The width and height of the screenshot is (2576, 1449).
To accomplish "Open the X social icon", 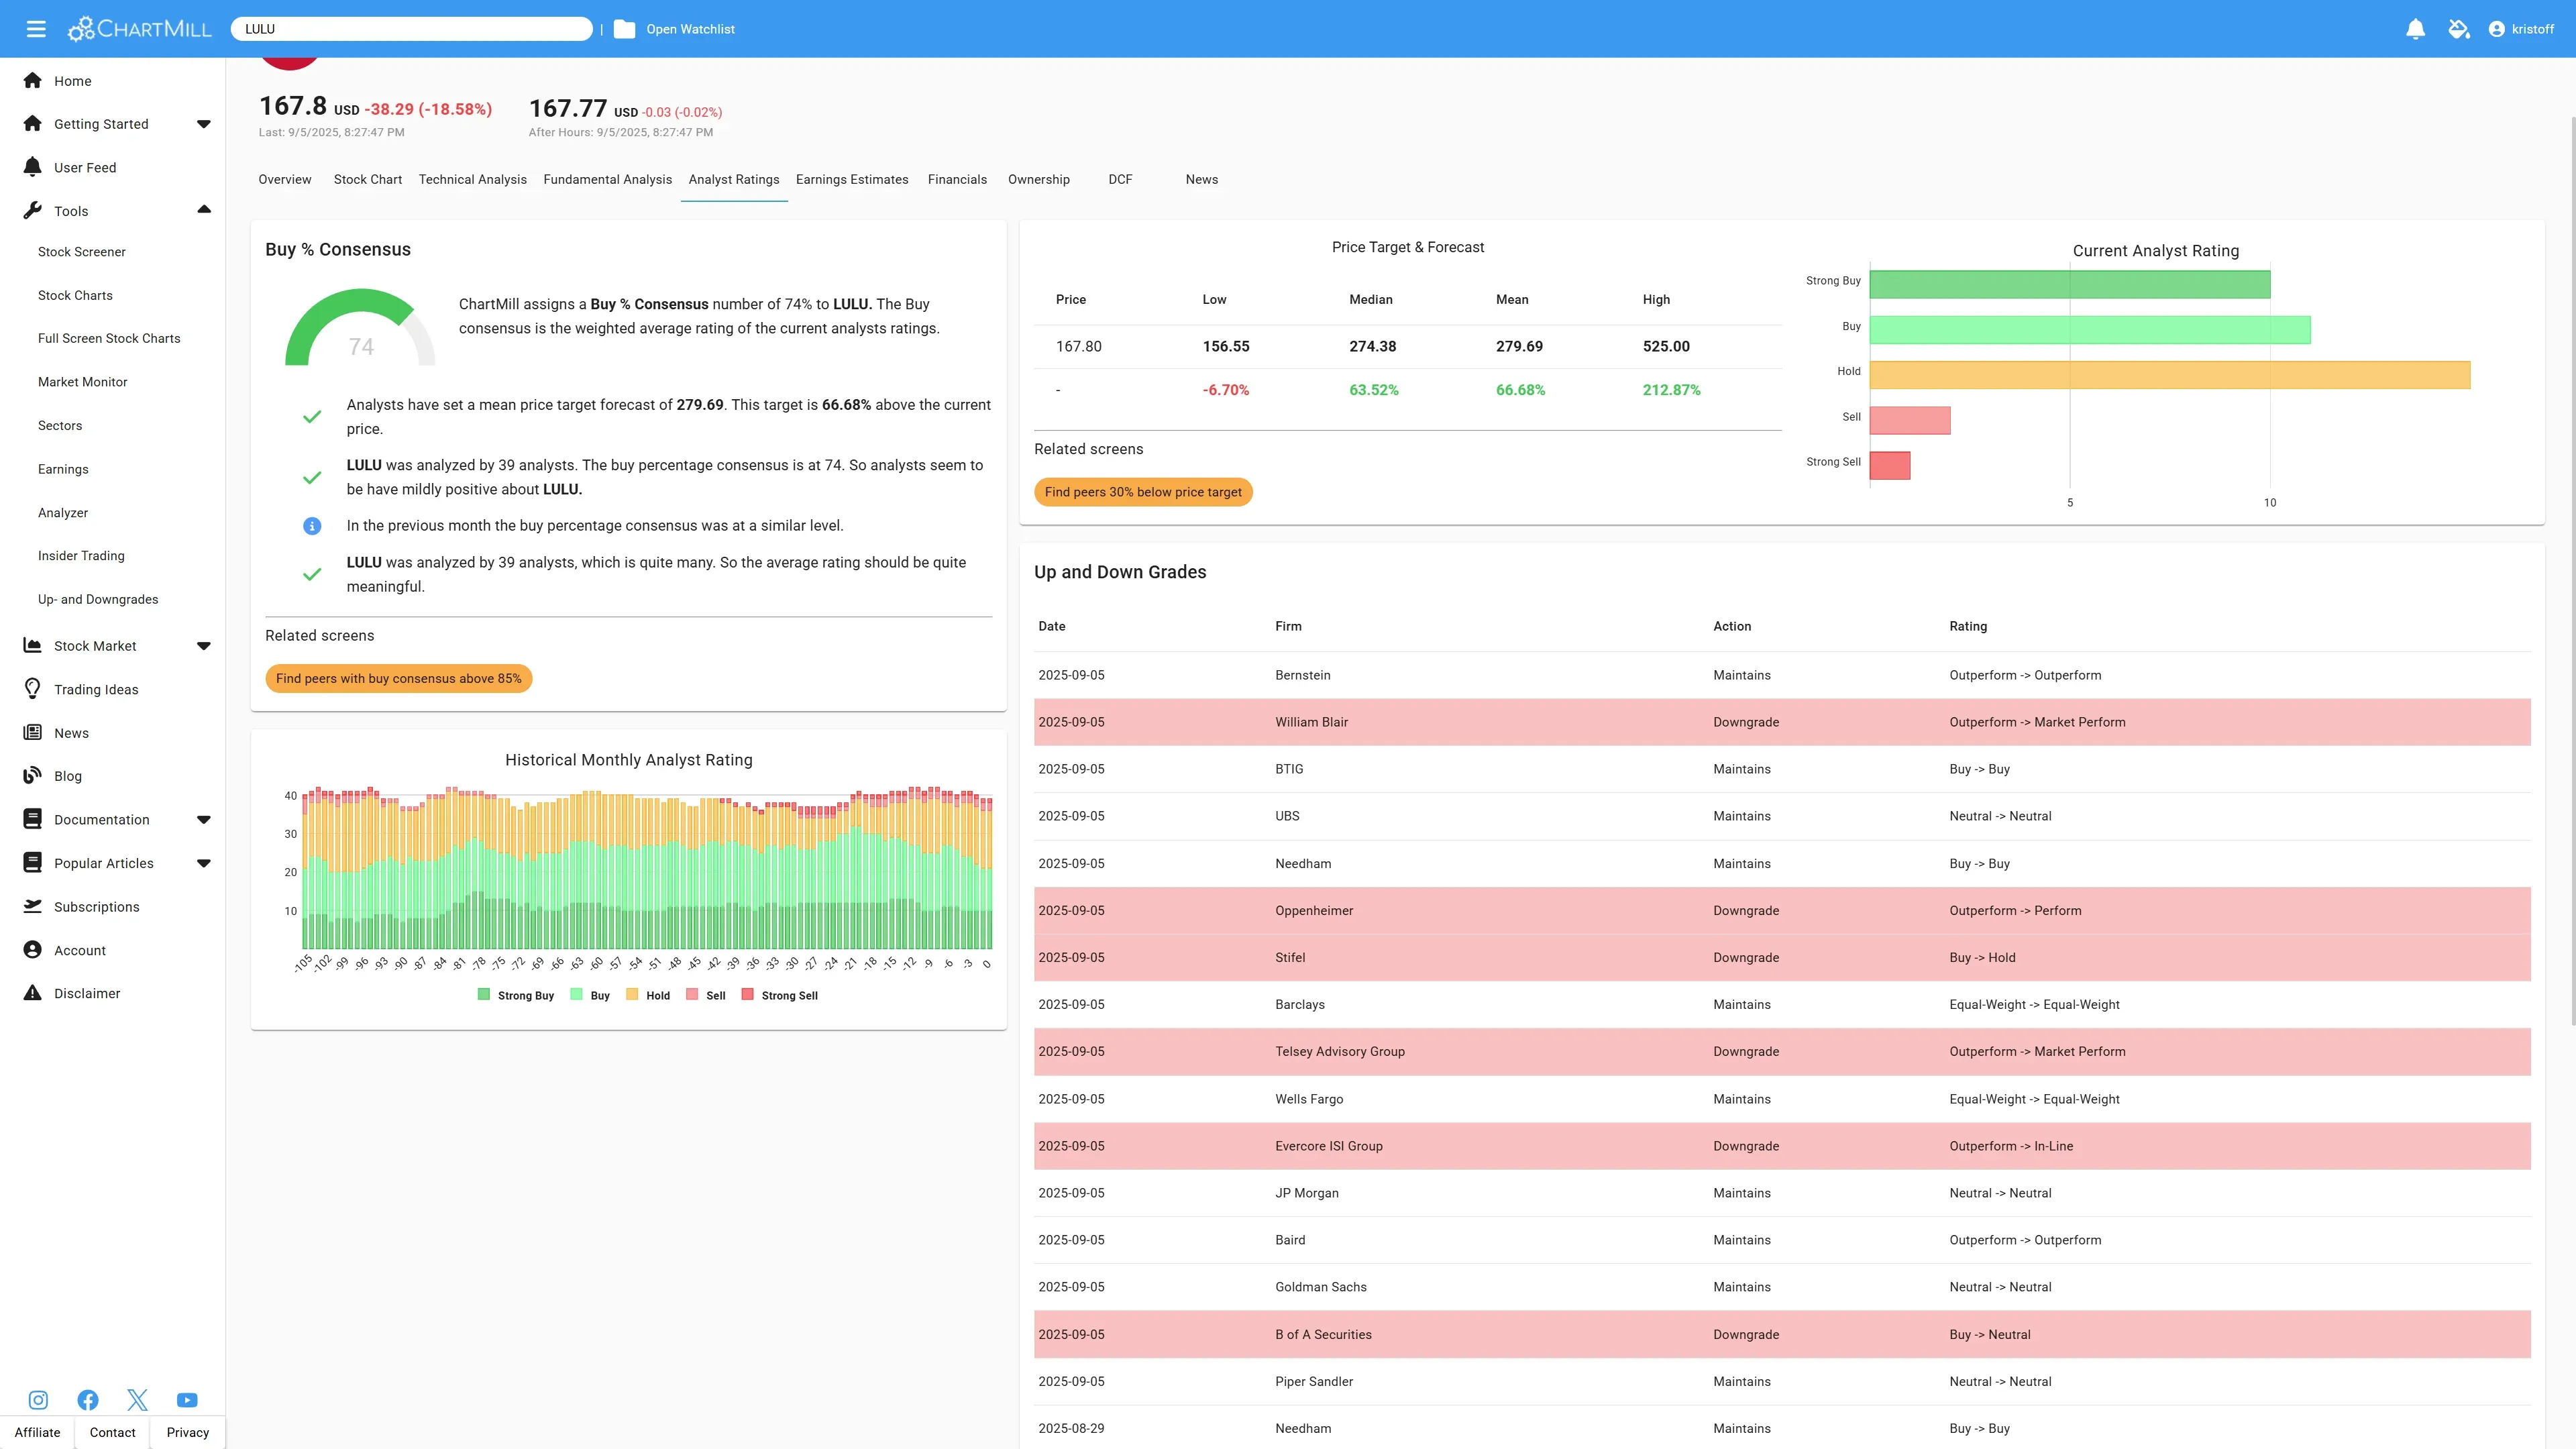I will click(x=138, y=1400).
